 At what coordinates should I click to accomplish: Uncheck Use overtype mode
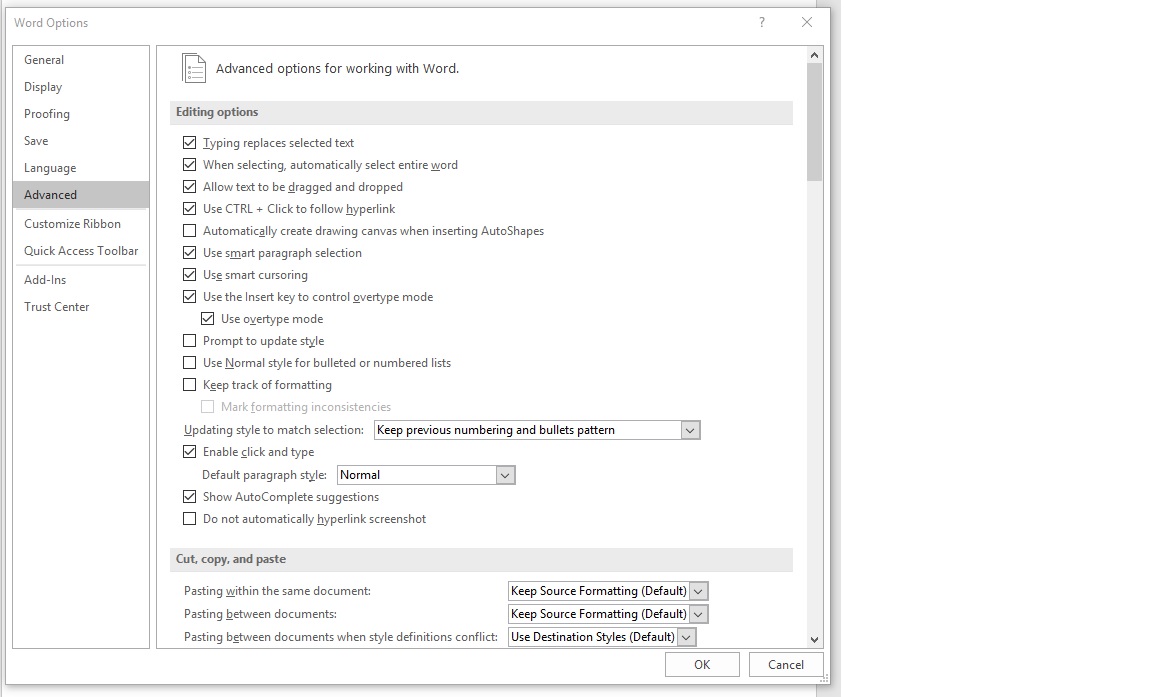208,319
